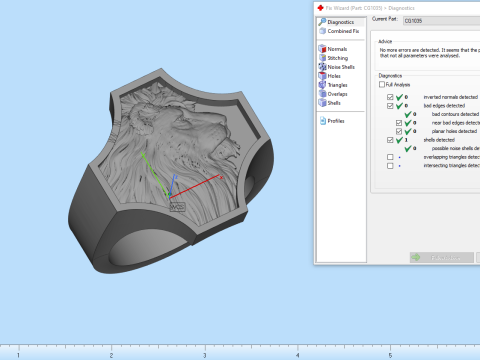Toggle bad edges detection checkbox
This screenshot has height=360, width=480.
pos(390,106)
